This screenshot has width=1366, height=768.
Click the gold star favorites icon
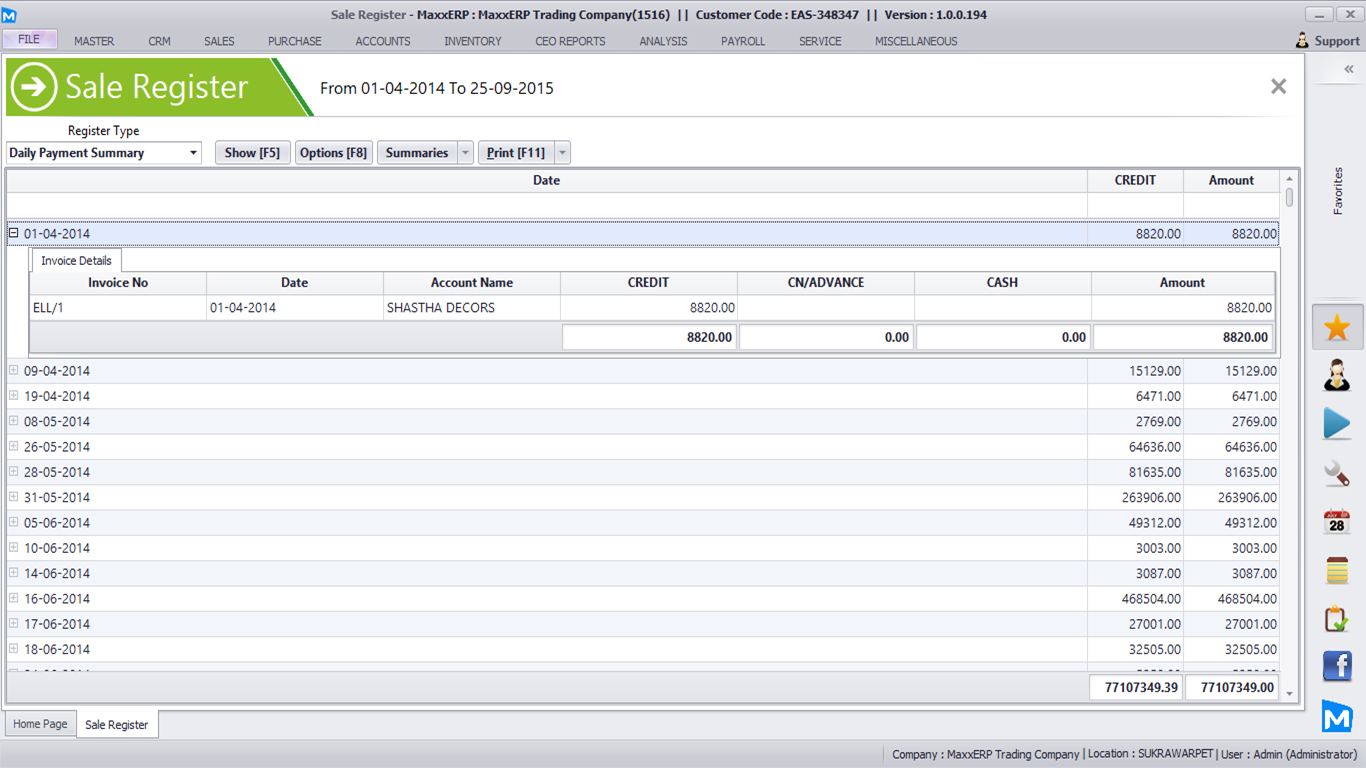(x=1337, y=328)
